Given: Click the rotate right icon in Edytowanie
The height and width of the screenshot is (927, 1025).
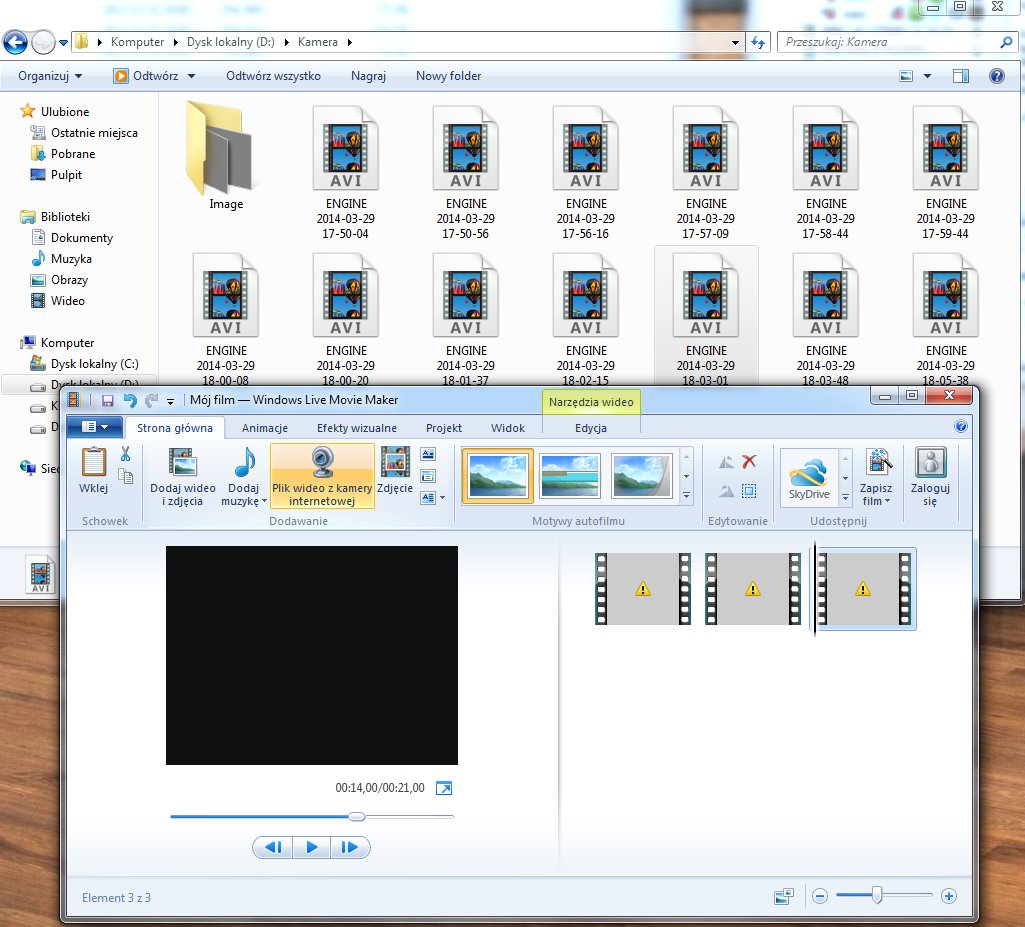Looking at the screenshot, I should [x=726, y=491].
